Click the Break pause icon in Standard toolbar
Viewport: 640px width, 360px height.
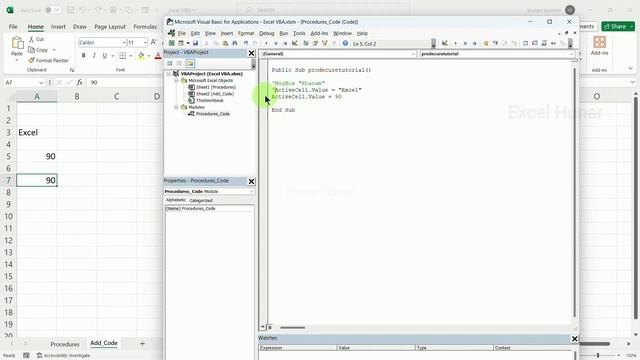tap(276, 43)
